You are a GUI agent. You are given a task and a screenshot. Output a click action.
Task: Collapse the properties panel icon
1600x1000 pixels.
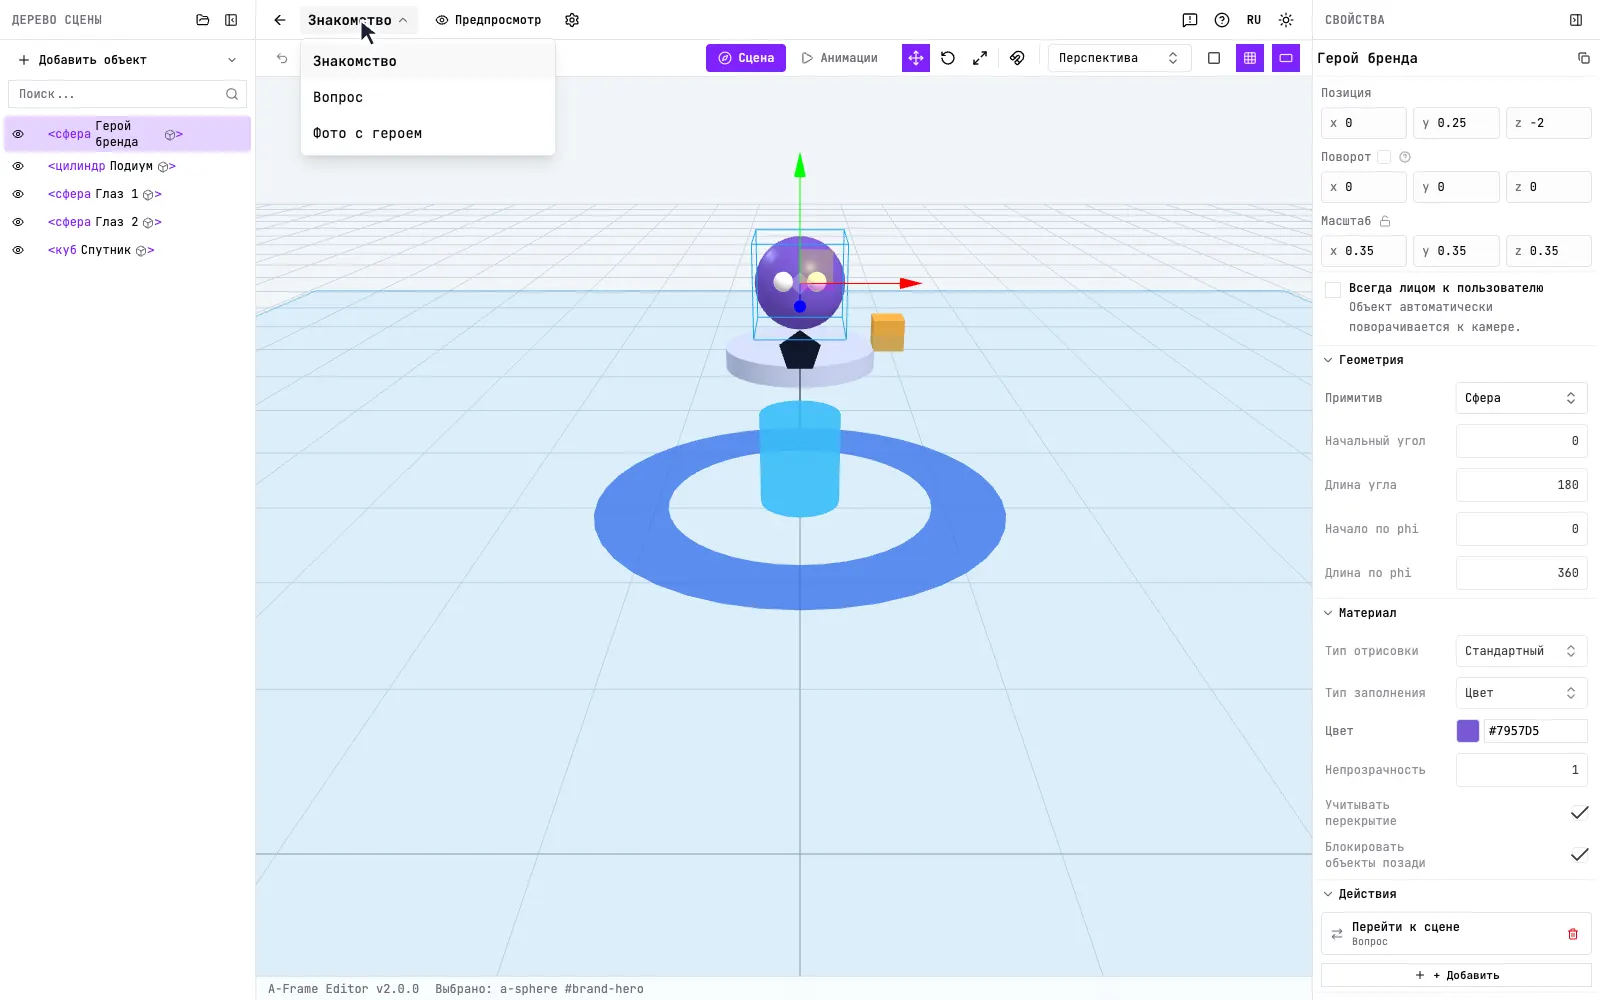(1576, 20)
